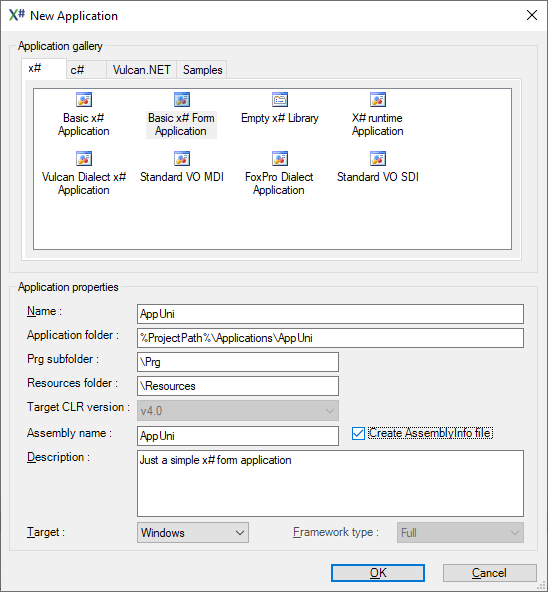Open the Vulcan.NET tab

point(142,70)
